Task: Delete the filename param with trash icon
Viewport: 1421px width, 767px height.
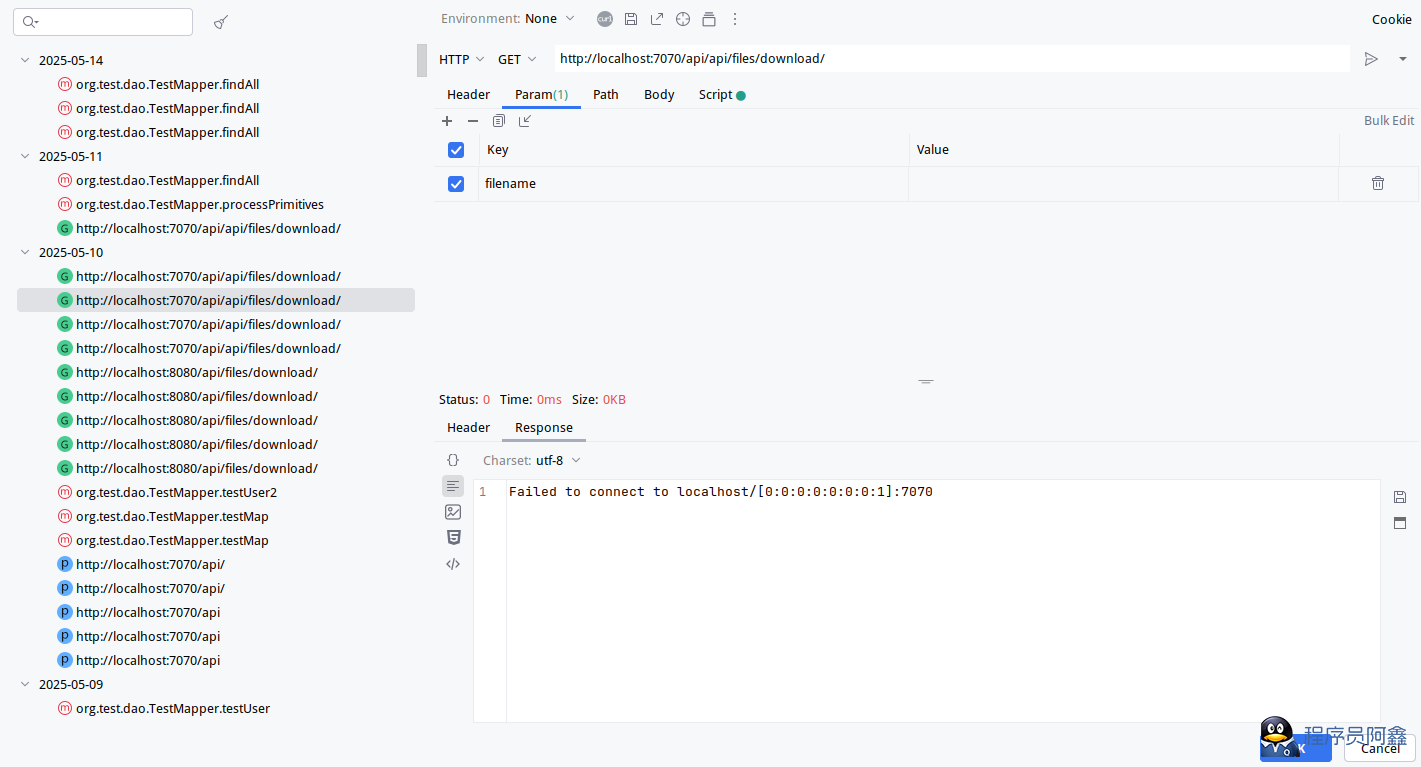Action: [x=1378, y=183]
